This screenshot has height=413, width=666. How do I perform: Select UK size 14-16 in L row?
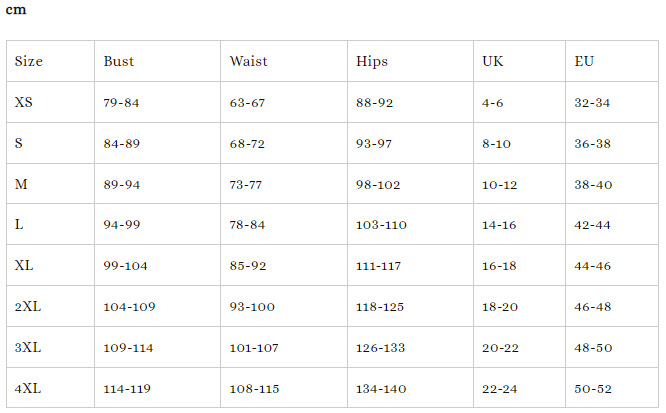[499, 225]
